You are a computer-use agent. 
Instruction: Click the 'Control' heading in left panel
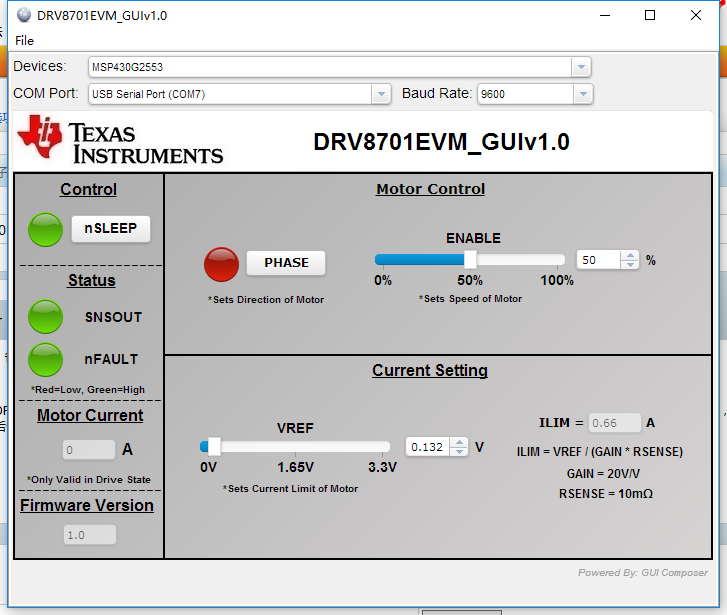point(88,189)
